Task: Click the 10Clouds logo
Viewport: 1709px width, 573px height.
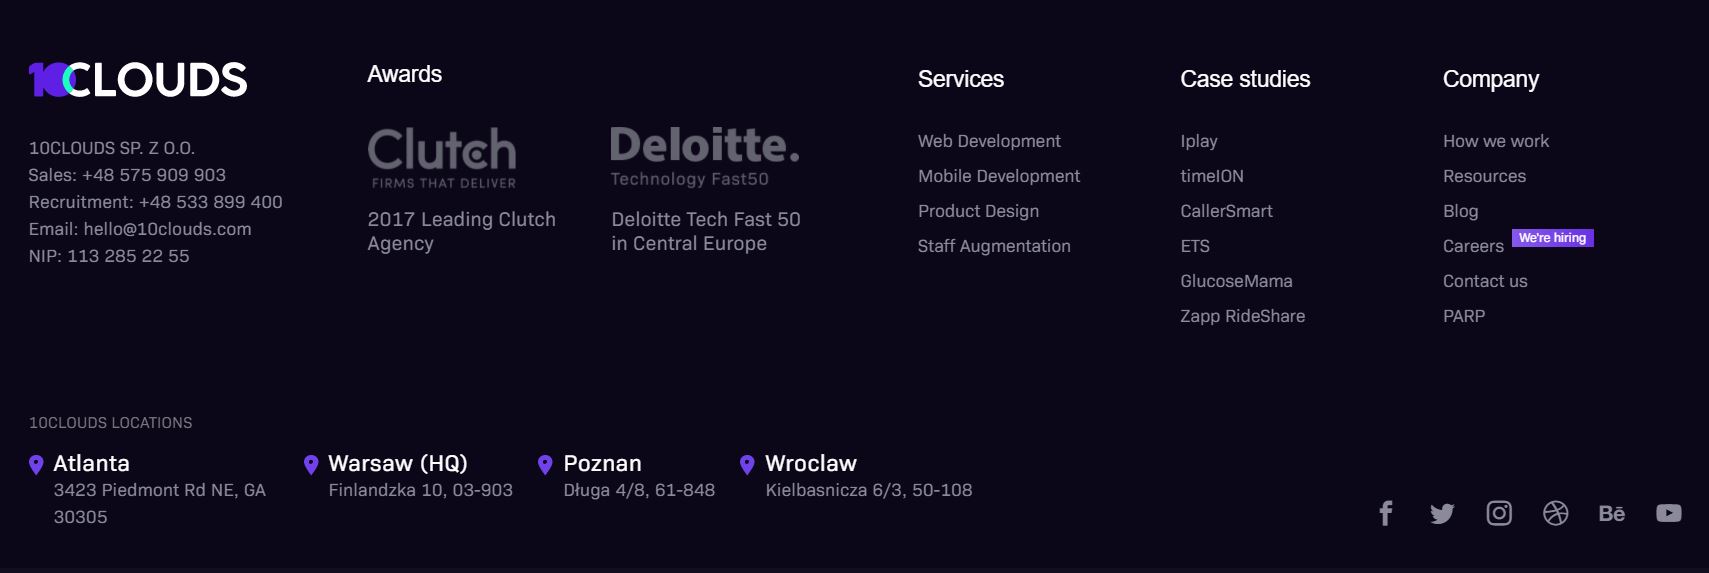Action: [x=138, y=80]
